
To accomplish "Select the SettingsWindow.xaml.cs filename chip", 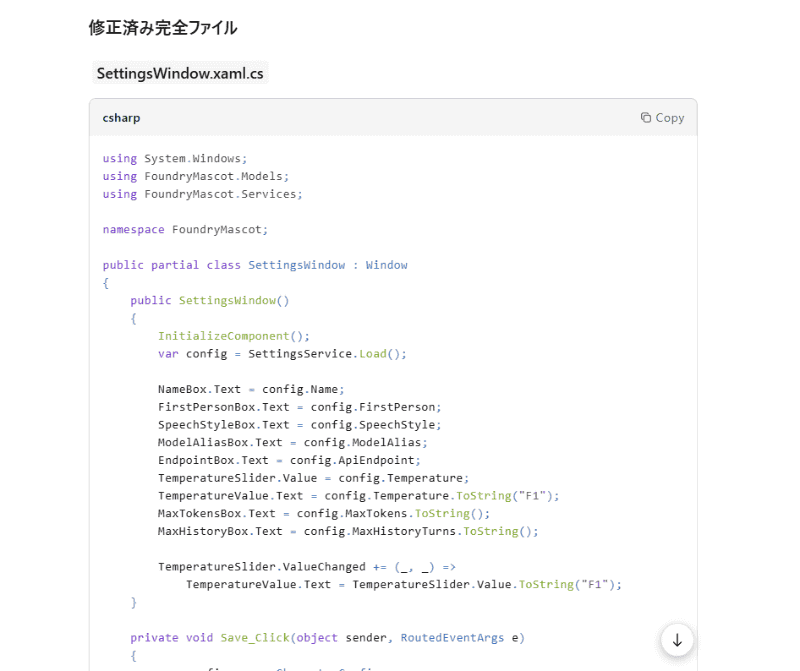I will (x=180, y=73).
